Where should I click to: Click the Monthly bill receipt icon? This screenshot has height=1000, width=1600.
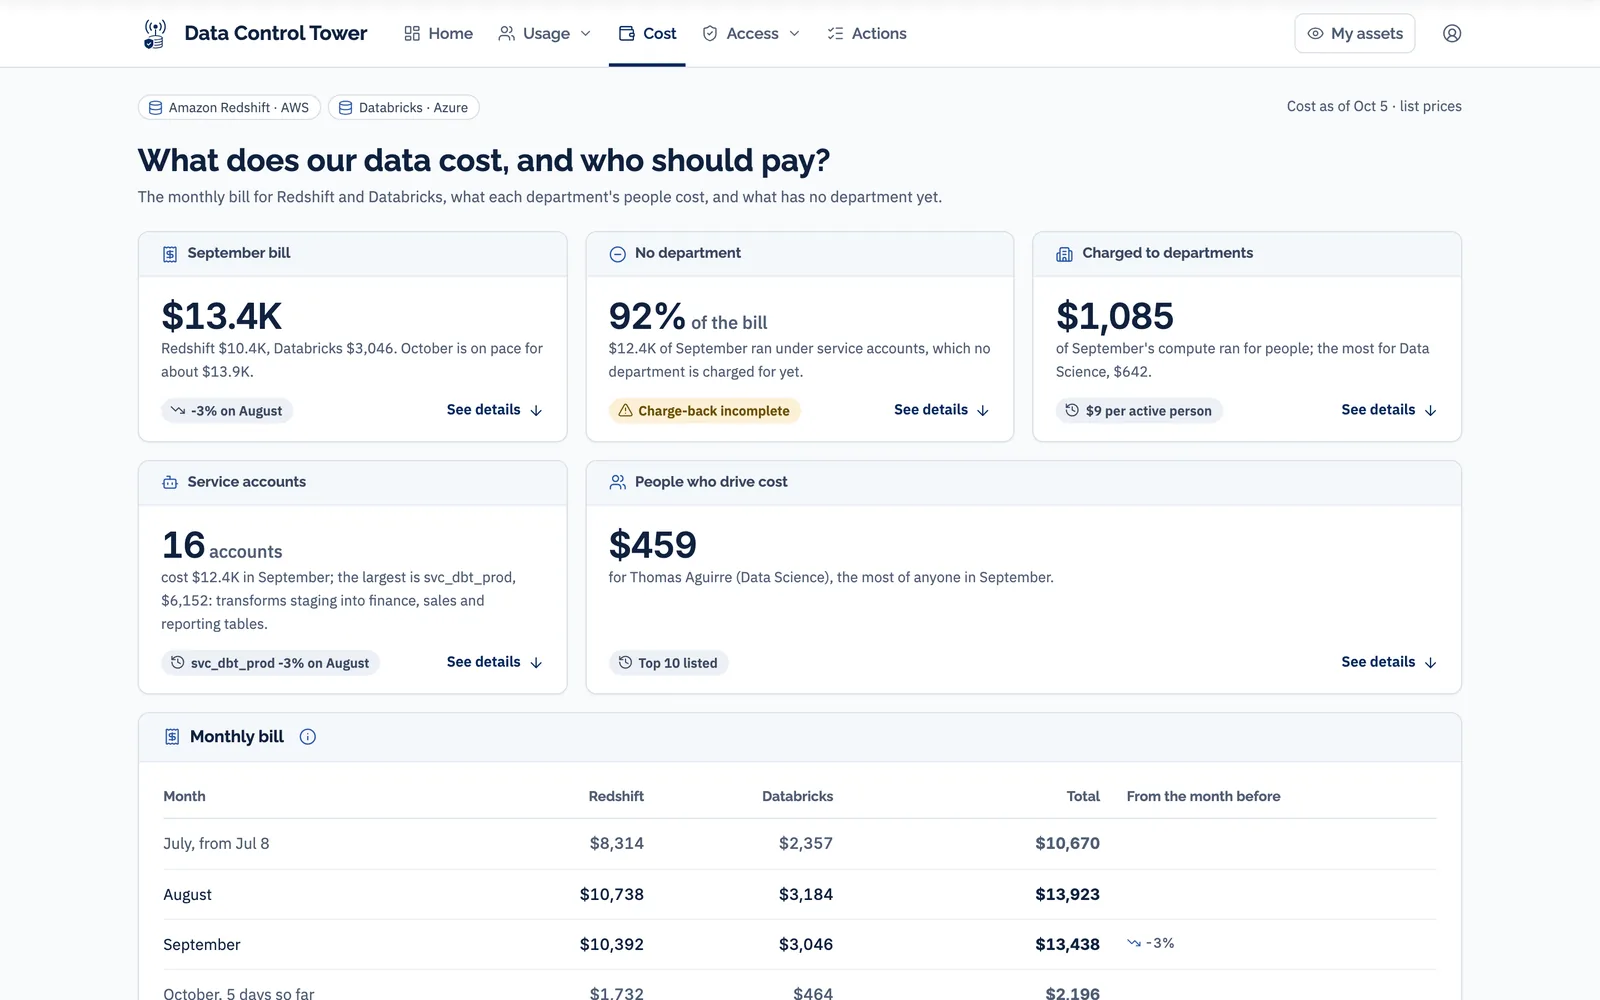(x=172, y=737)
